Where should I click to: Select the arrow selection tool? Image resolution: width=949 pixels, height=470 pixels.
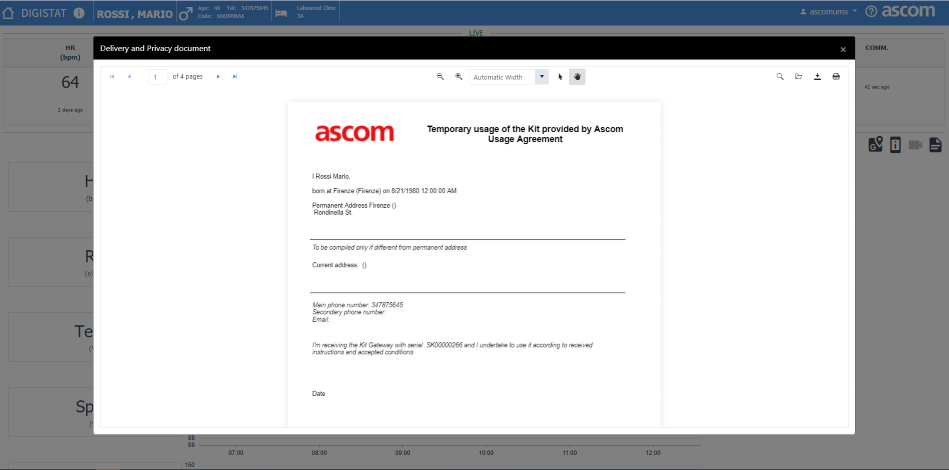tap(560, 77)
